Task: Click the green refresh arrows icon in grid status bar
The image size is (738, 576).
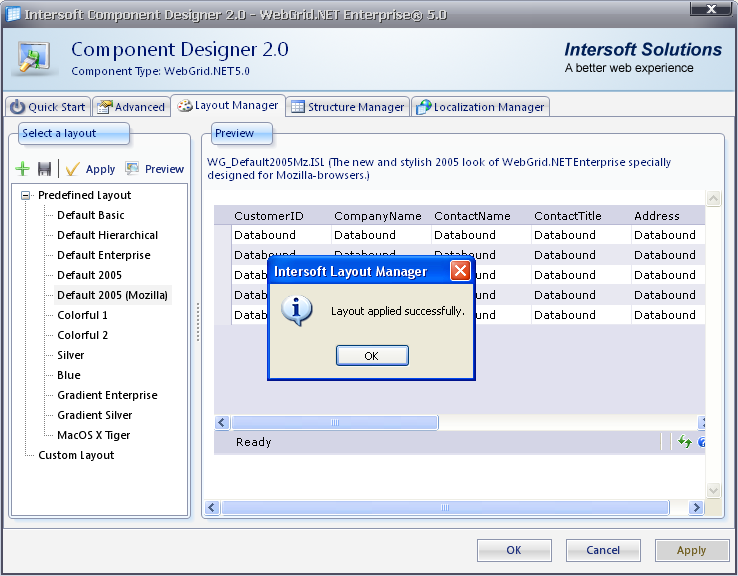Action: [684, 441]
